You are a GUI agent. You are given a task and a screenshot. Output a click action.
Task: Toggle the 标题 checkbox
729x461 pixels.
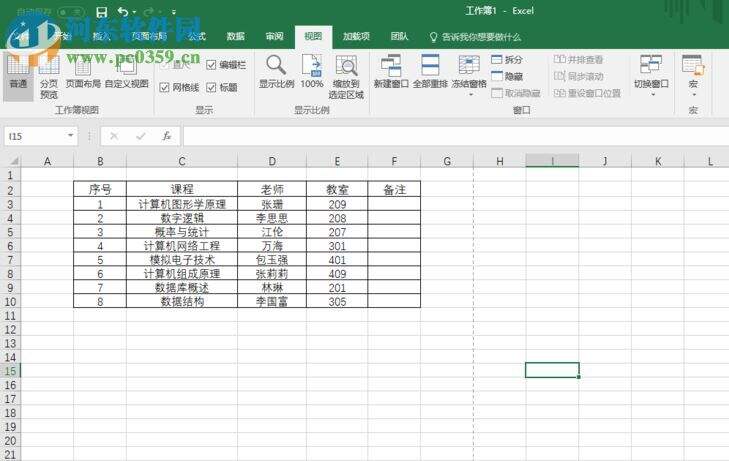point(211,87)
